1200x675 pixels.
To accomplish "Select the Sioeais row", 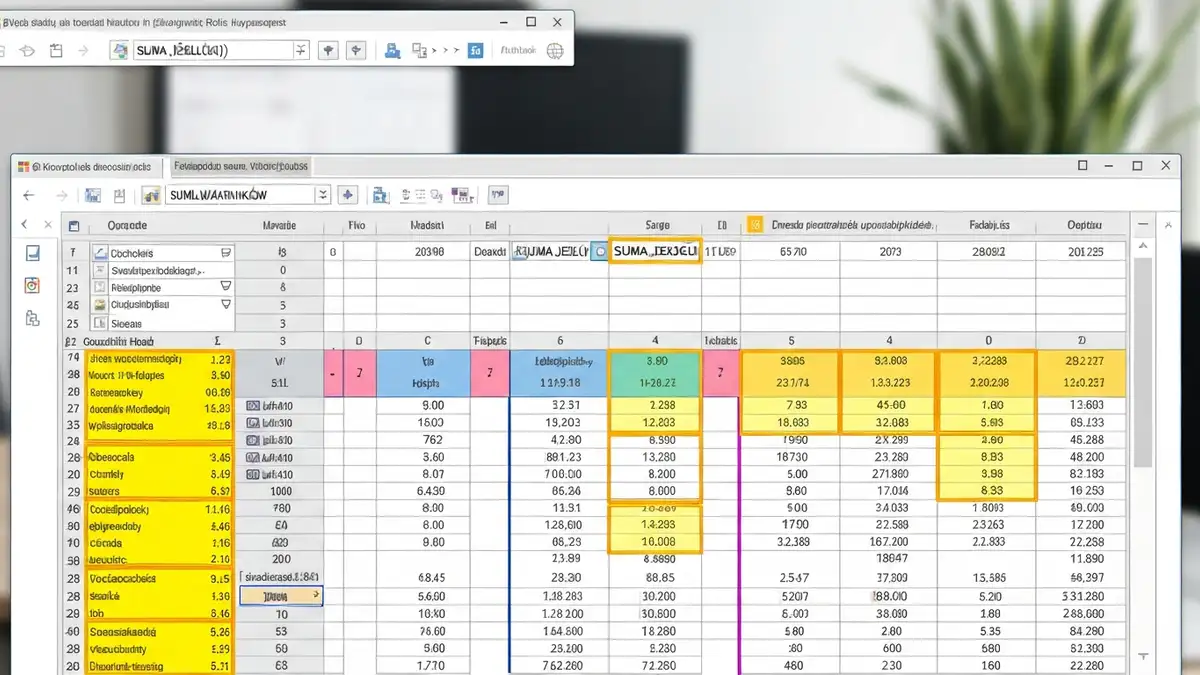I will coord(163,324).
